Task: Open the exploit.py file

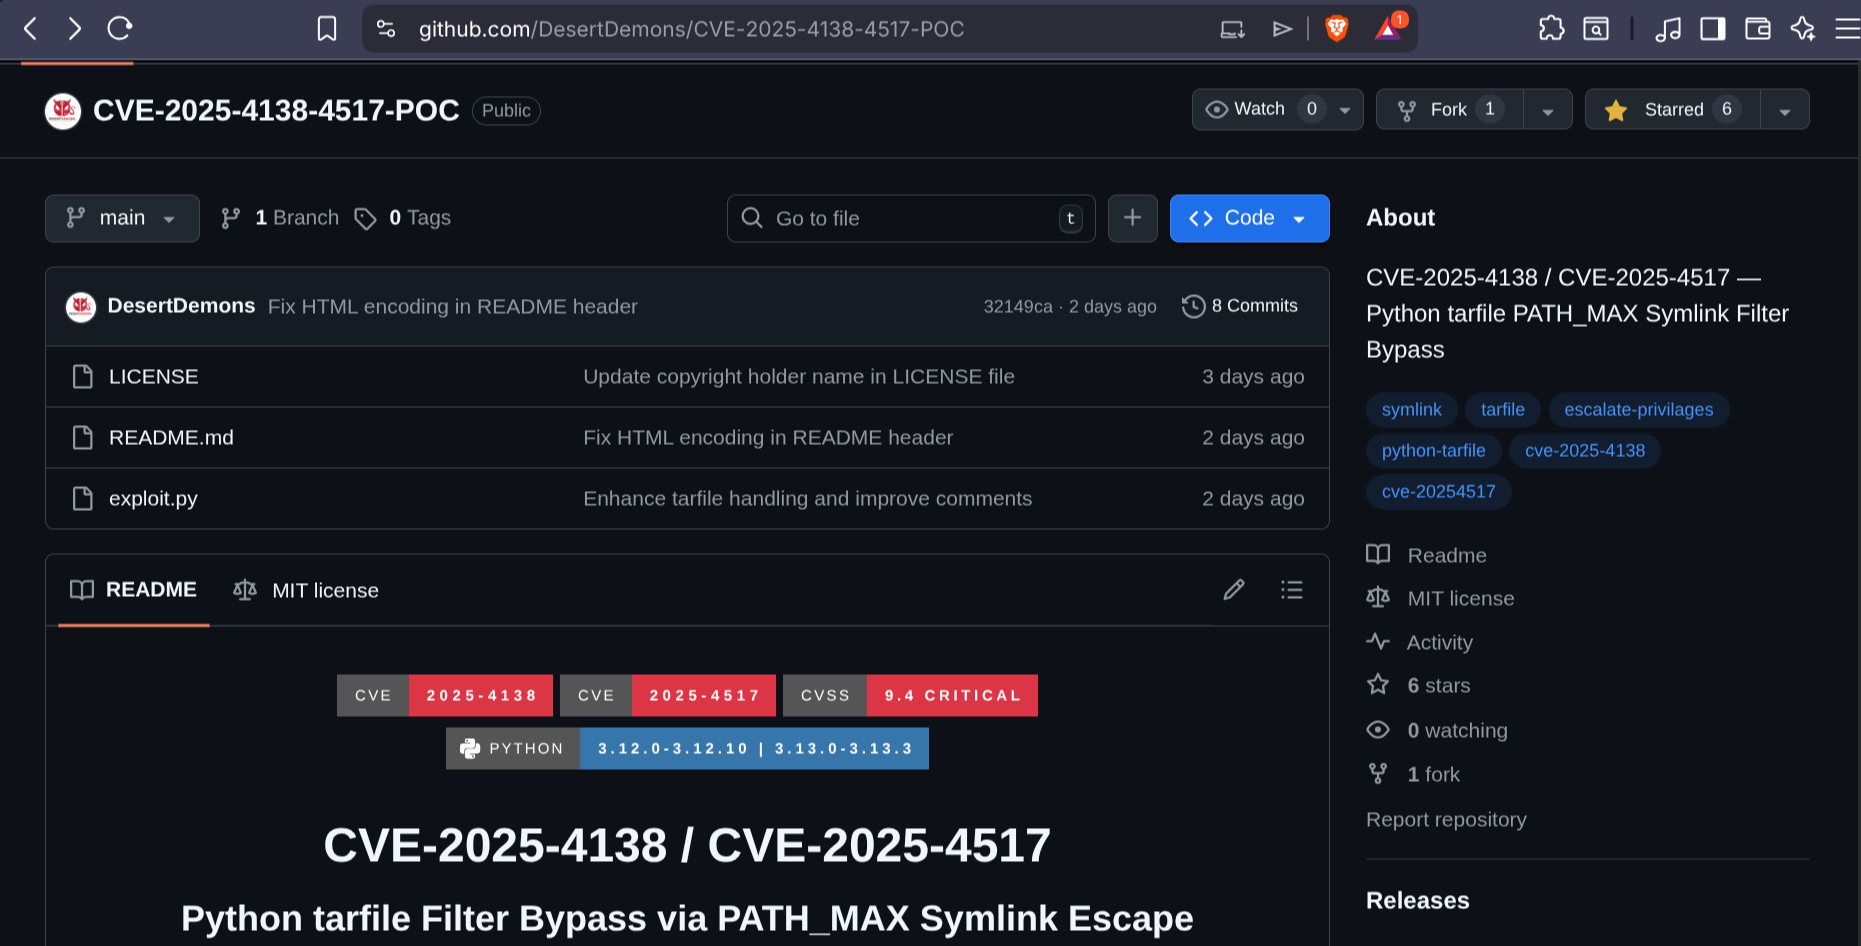Action: 153,498
